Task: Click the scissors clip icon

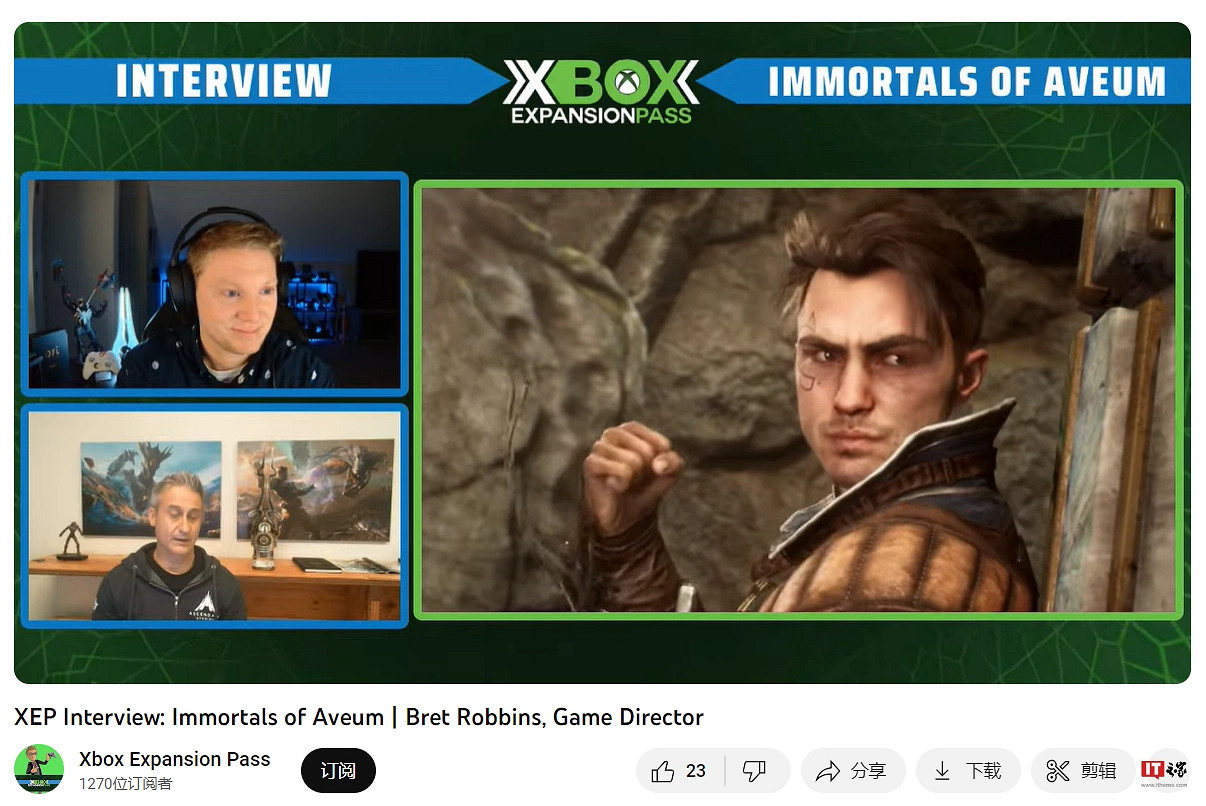Action: [1057, 771]
